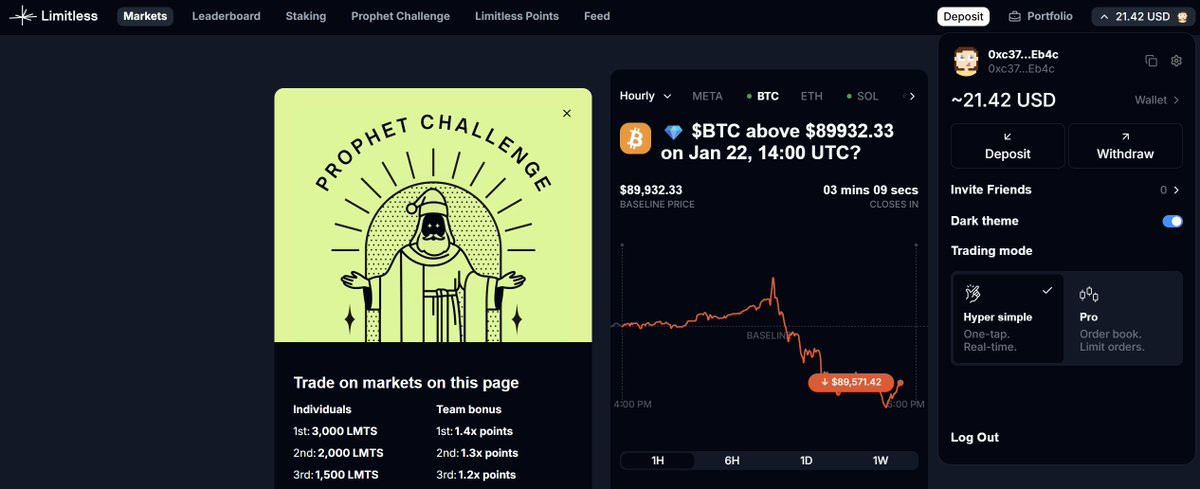Open the Invite Friends row
This screenshot has width=1200, height=489.
point(1066,190)
